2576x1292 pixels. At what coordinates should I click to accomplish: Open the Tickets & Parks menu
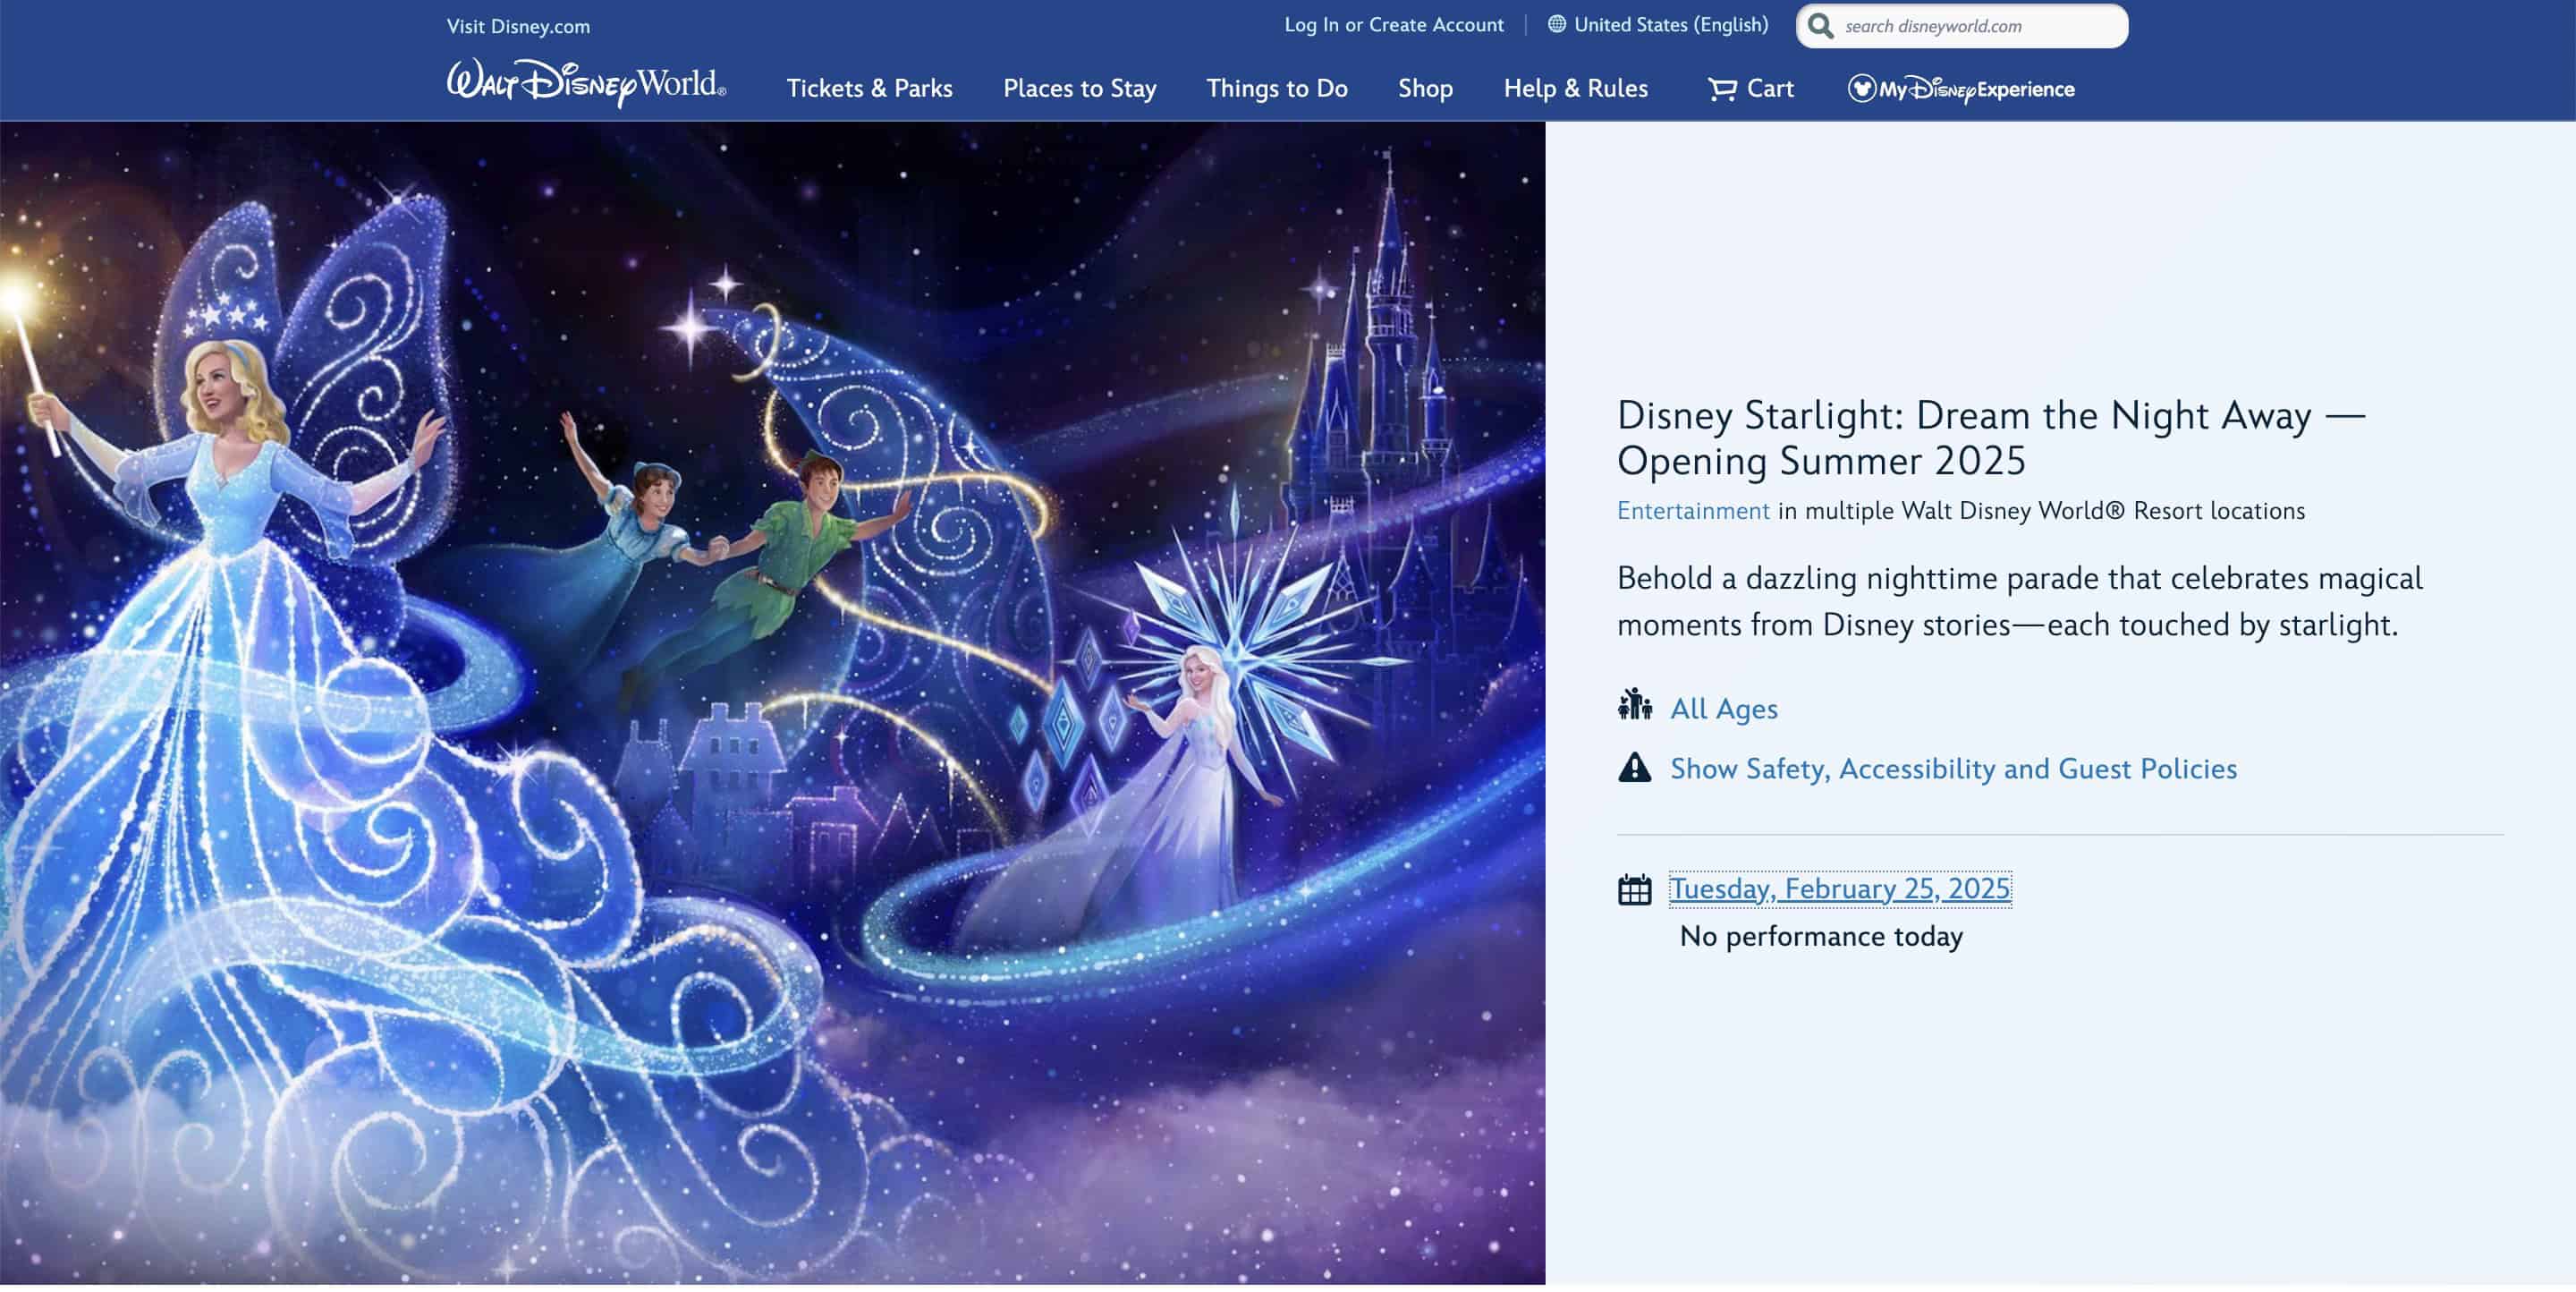tap(869, 89)
